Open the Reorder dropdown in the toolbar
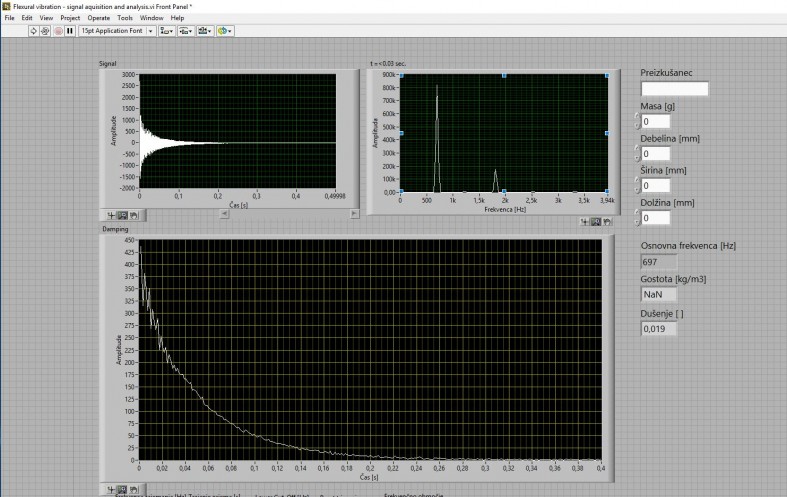Image resolution: width=787 pixels, height=497 pixels. (226, 31)
